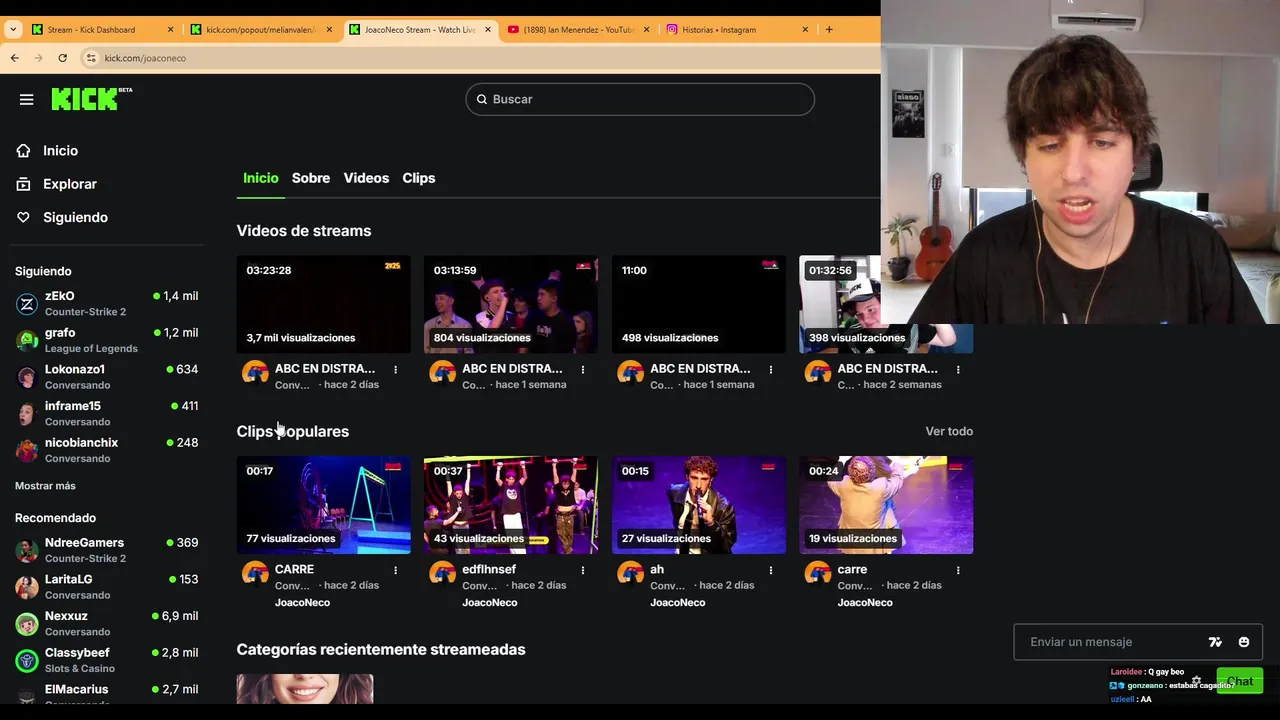Image resolution: width=1280 pixels, height=720 pixels.
Task: Click Classybeef channel avatar
Action: [27, 660]
